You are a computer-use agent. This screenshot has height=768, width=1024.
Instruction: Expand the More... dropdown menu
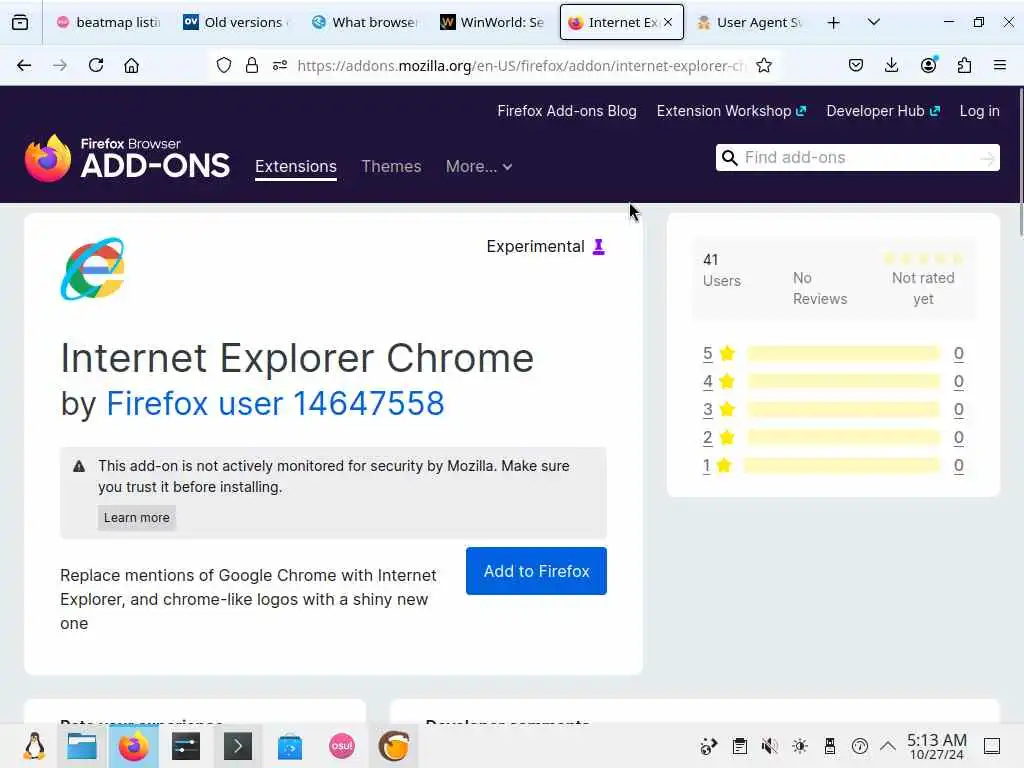pos(479,167)
